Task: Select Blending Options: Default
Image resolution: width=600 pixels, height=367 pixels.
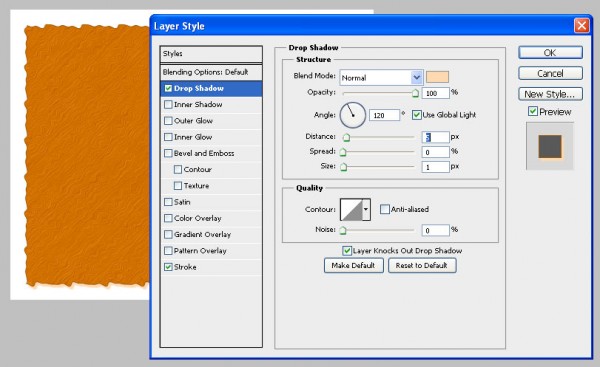Action: [x=211, y=72]
